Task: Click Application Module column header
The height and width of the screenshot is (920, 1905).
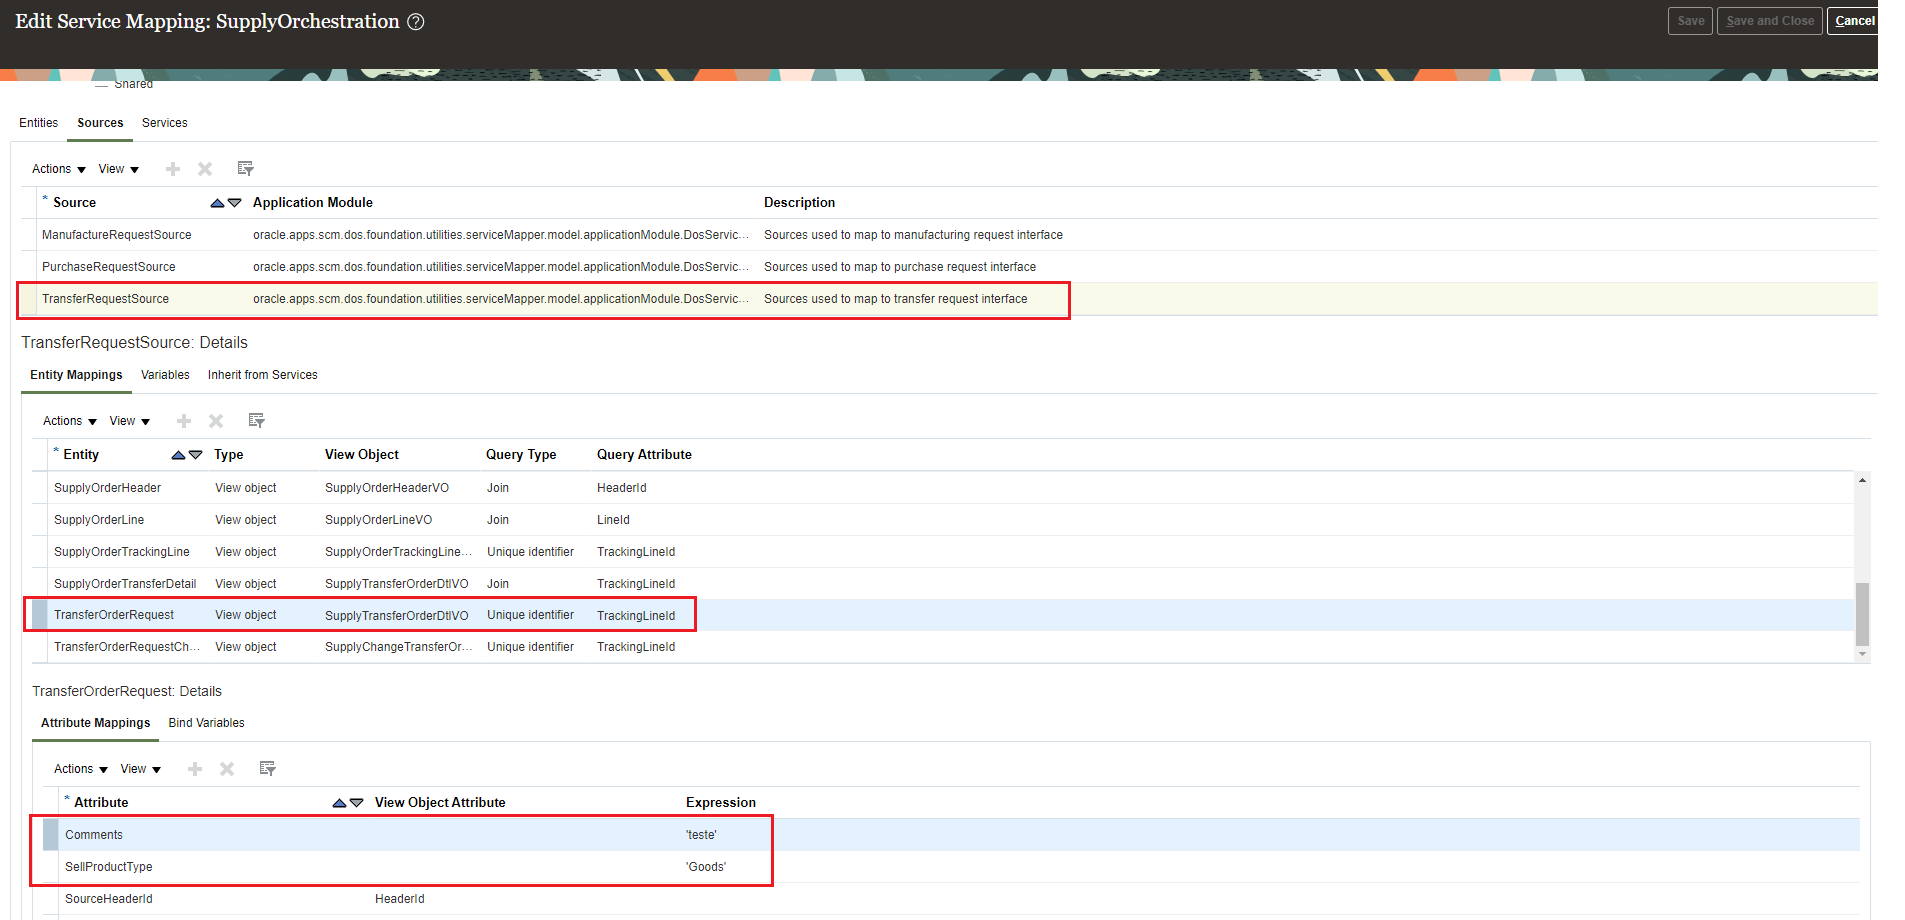Action: (x=313, y=203)
